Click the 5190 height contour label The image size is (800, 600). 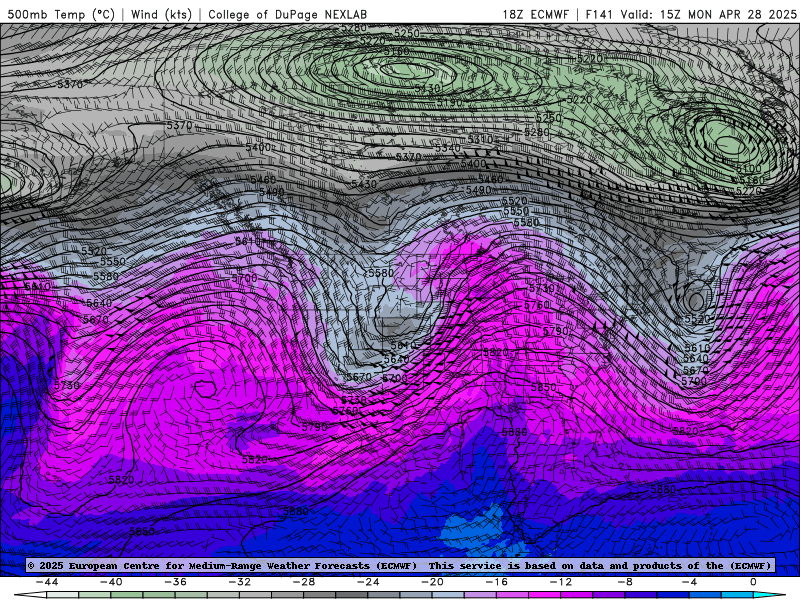449,103
